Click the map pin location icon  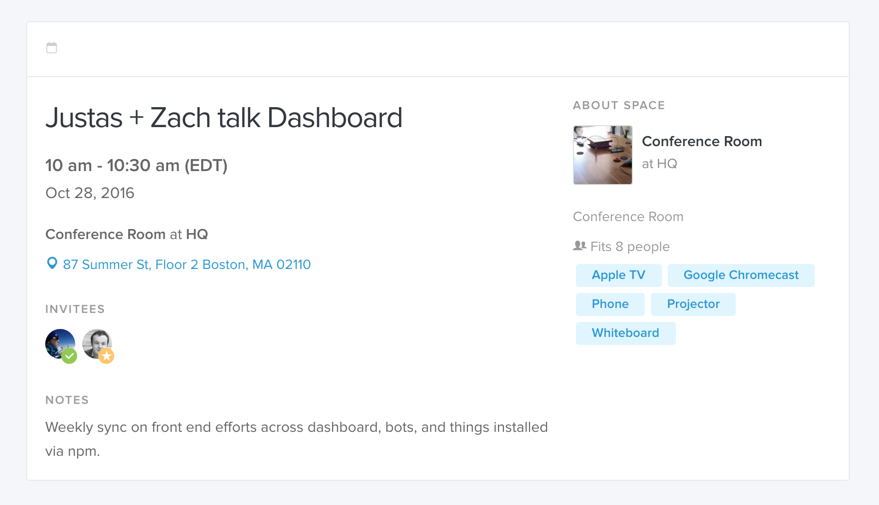point(52,263)
